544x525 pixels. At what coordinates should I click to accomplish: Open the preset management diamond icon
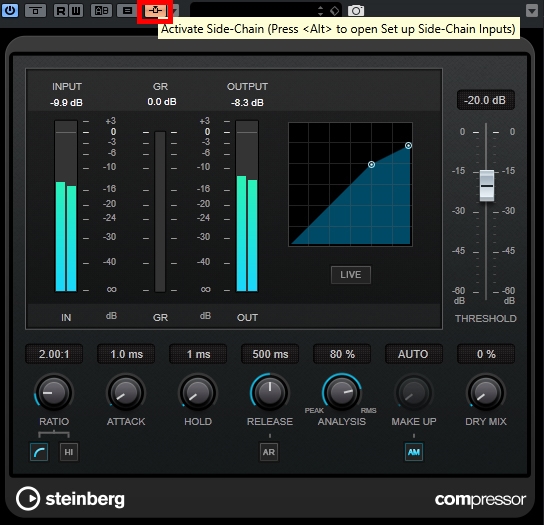click(334, 11)
